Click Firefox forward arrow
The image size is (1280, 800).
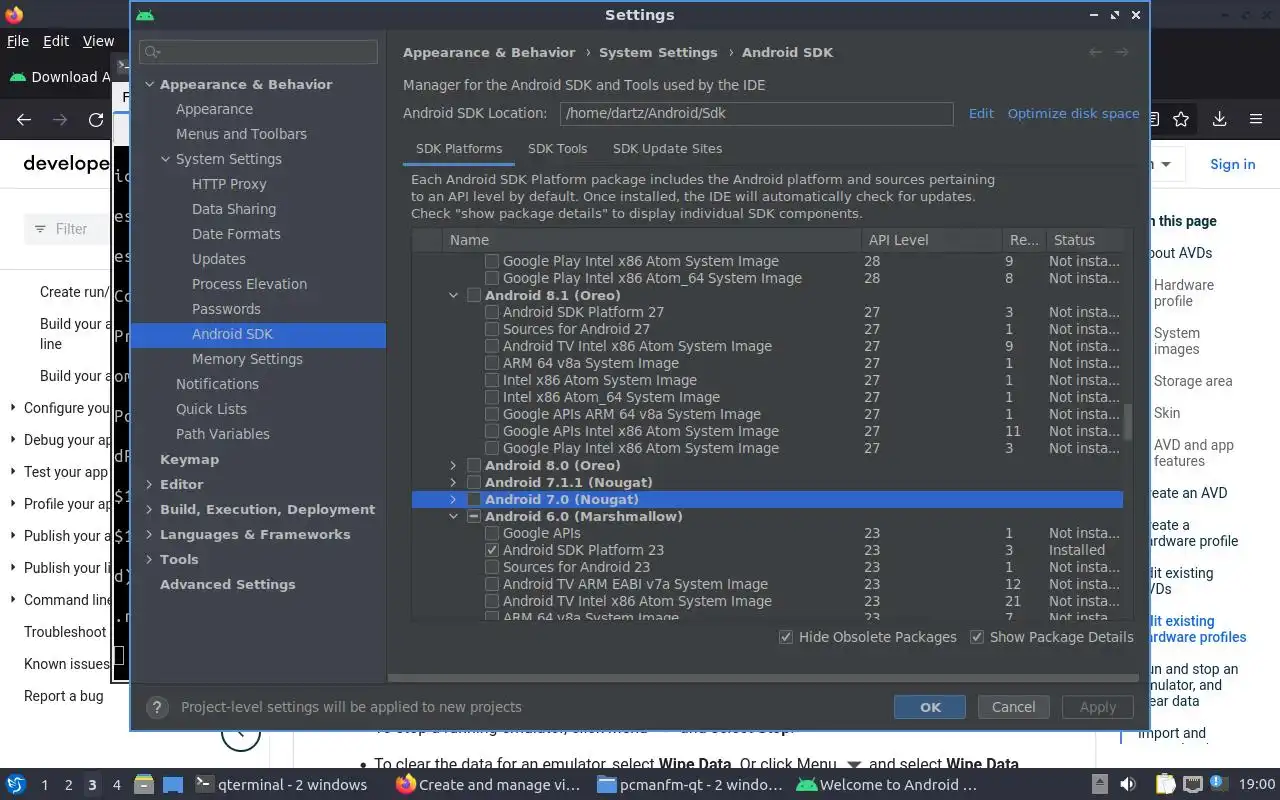(x=60, y=120)
